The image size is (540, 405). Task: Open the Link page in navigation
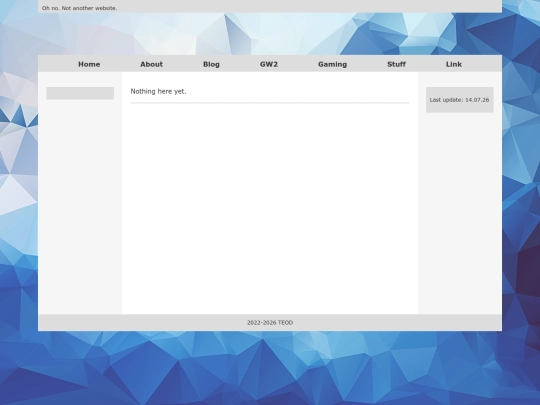454,64
